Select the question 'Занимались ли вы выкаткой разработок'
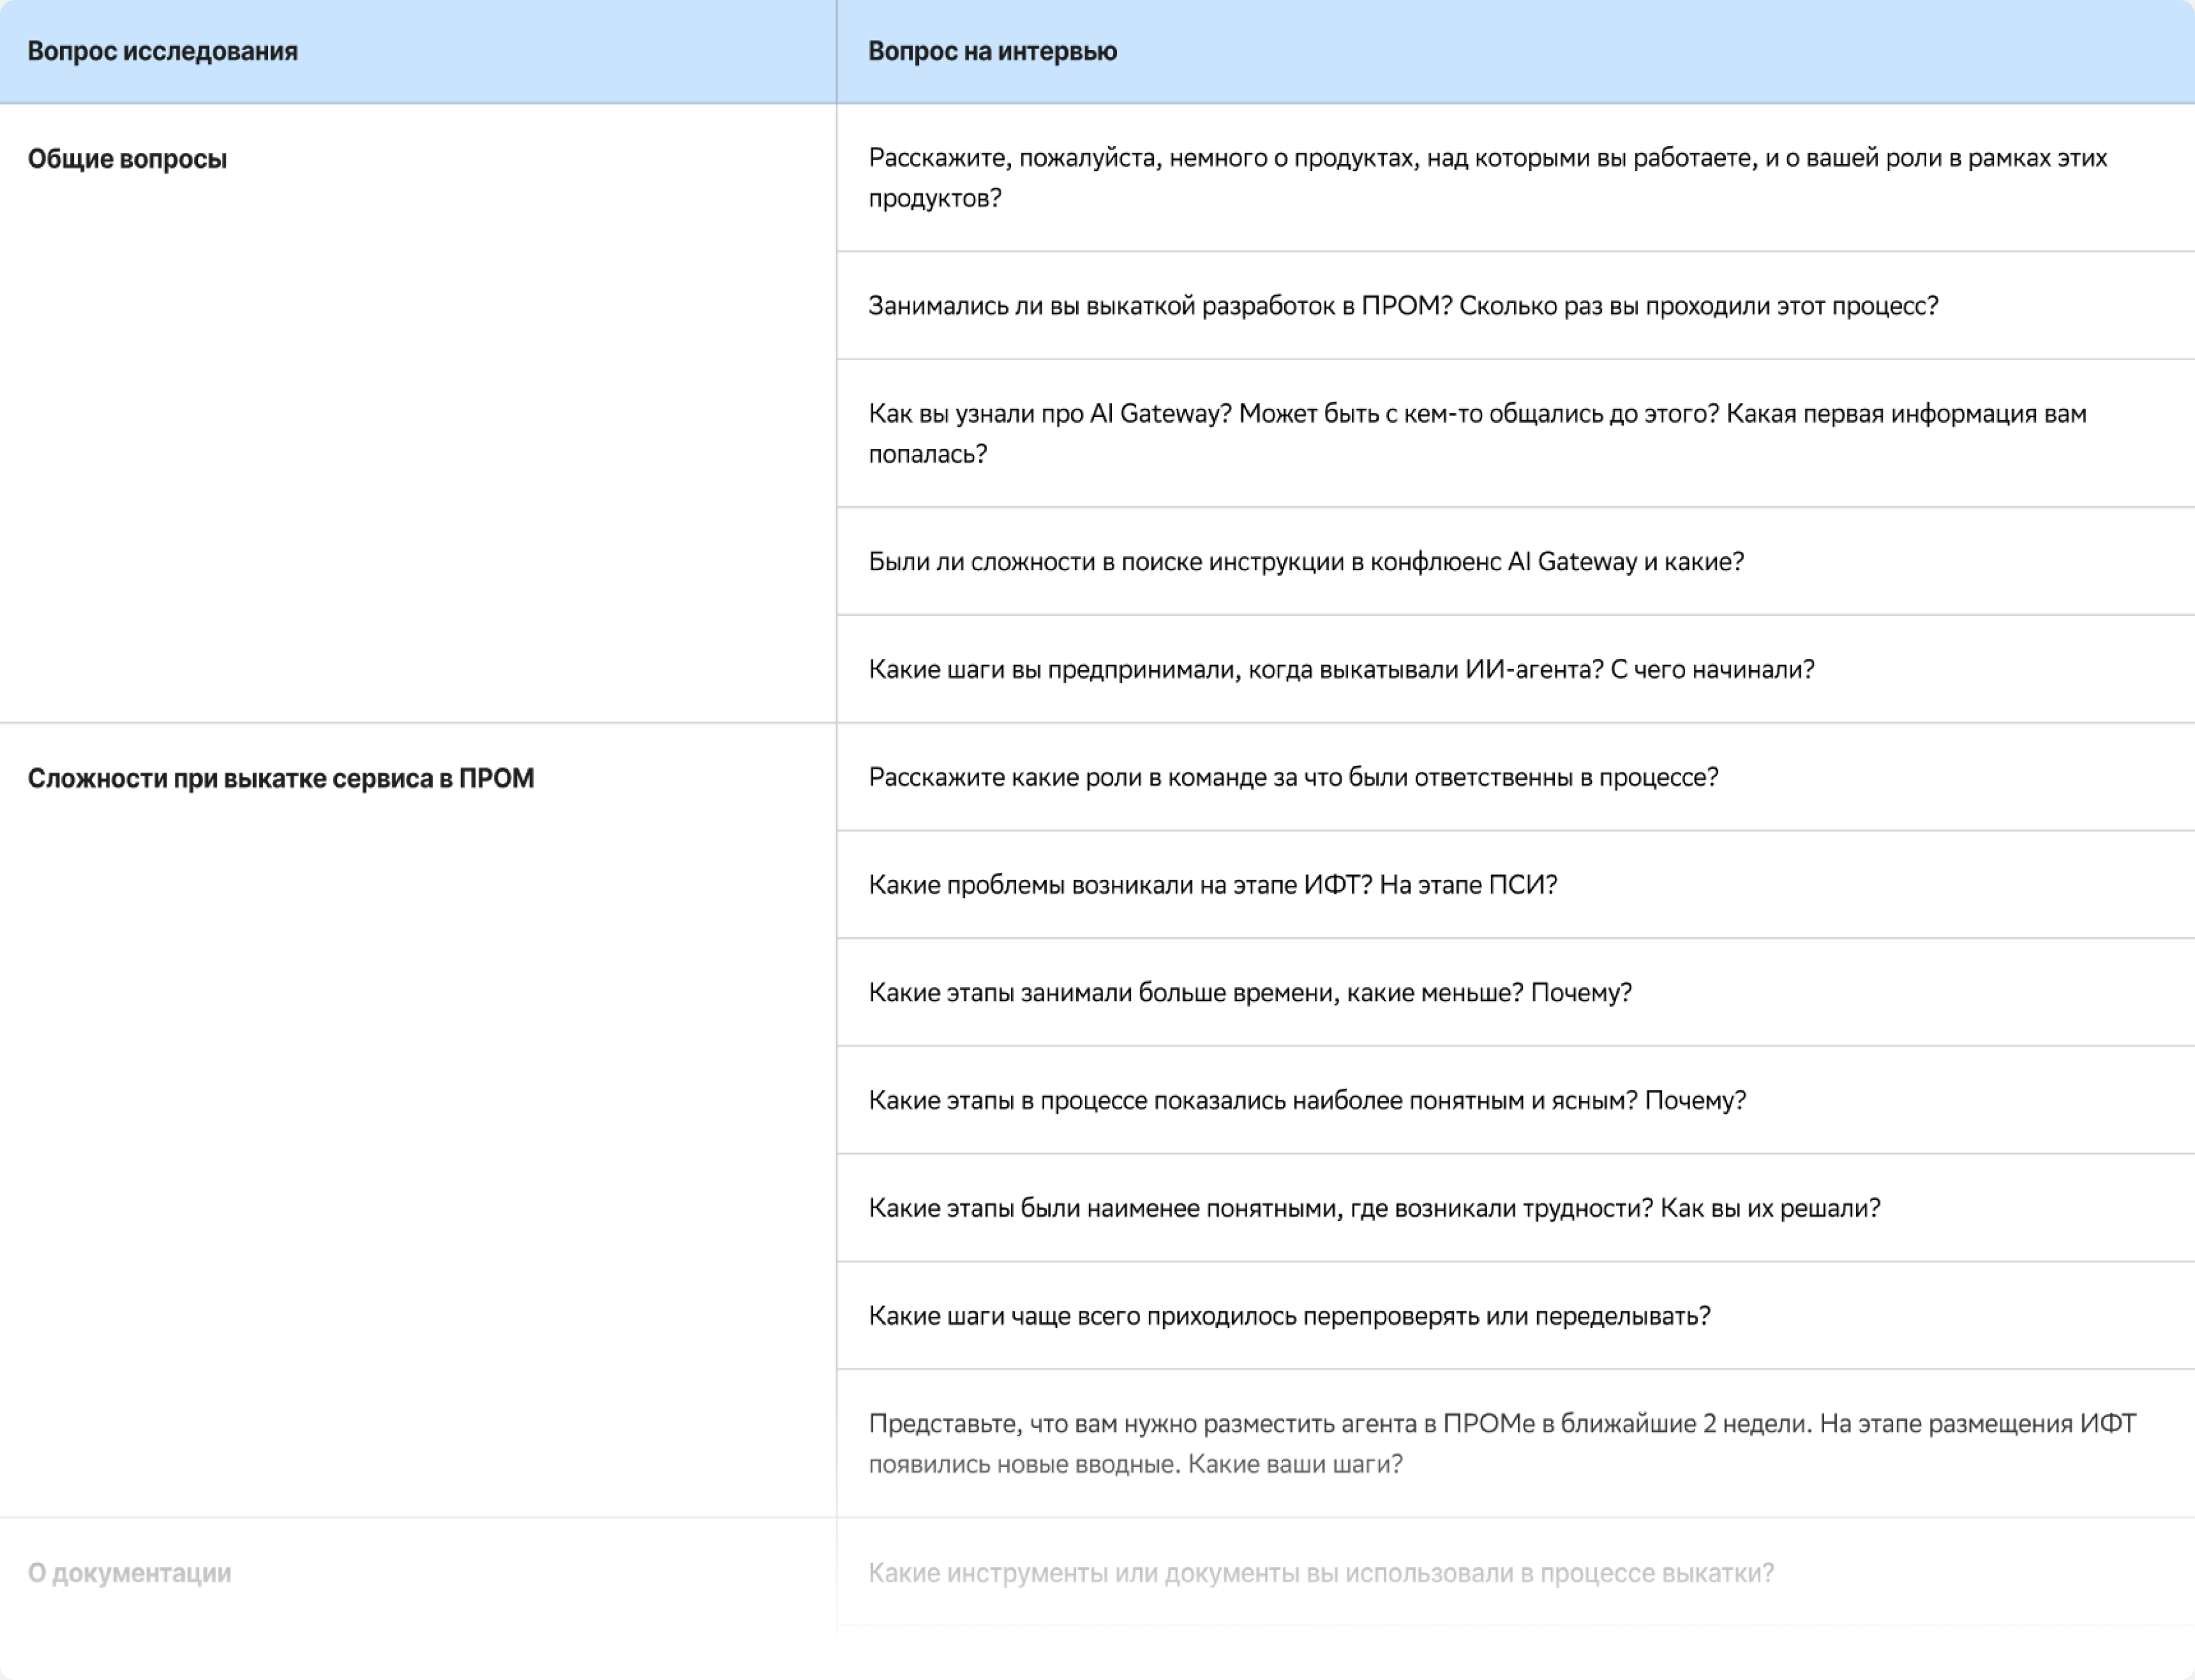Screen dimensions: 2195x1680 pos(1403,306)
